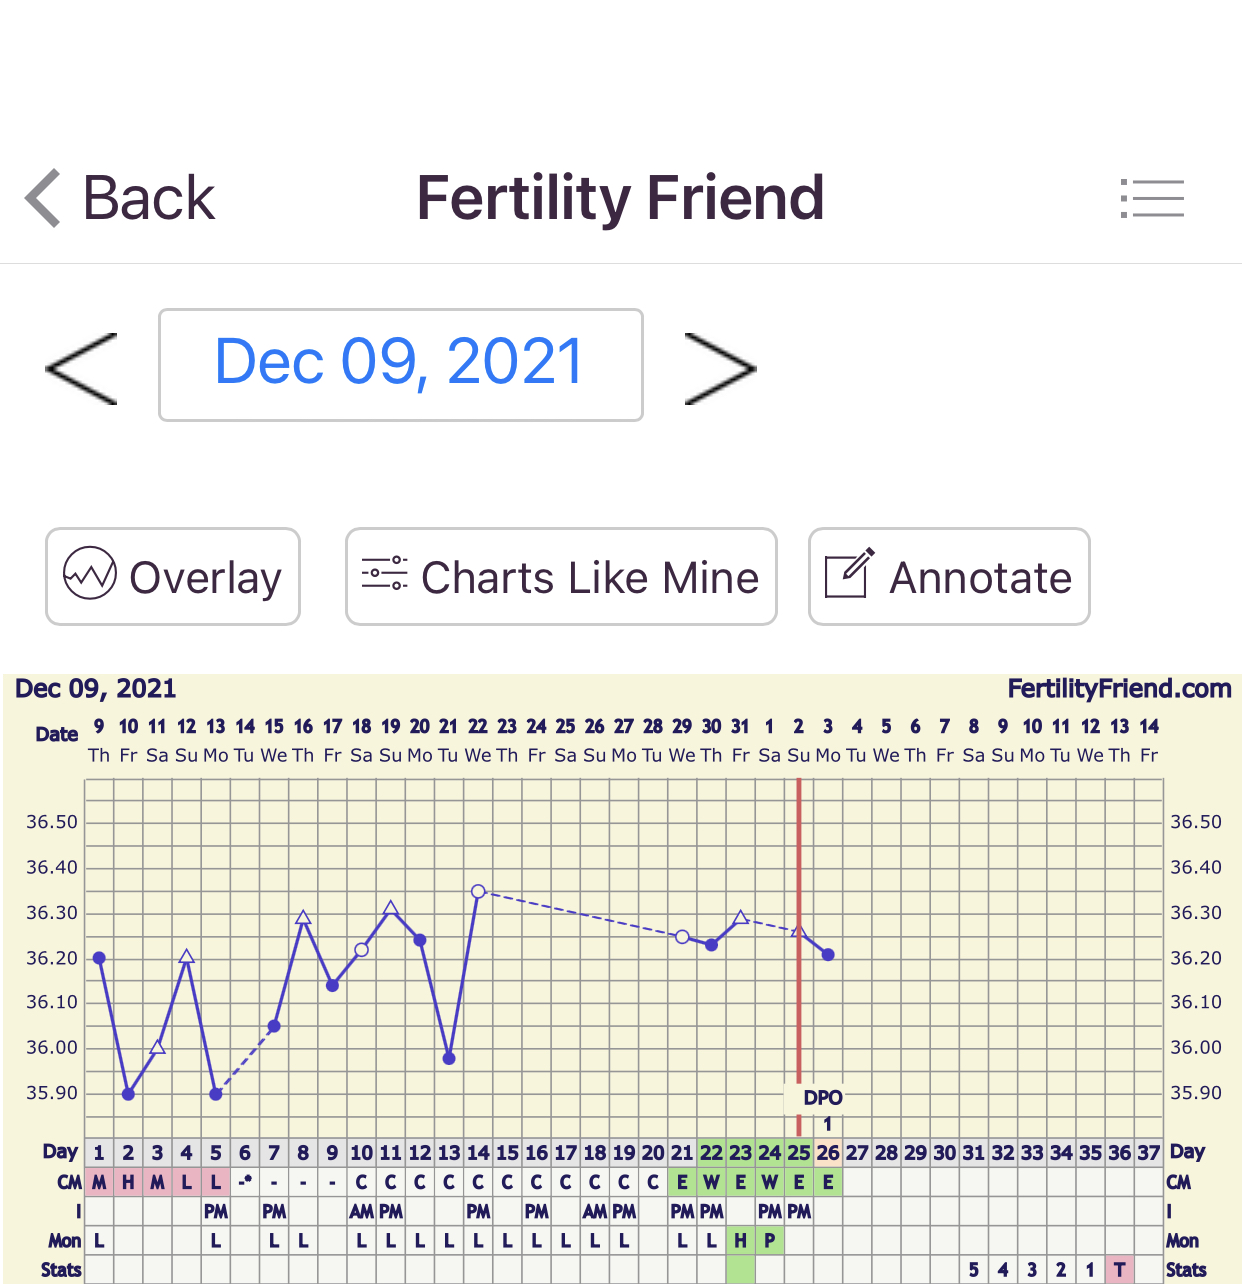Click the Annotate pencil-and-note icon

849,574
